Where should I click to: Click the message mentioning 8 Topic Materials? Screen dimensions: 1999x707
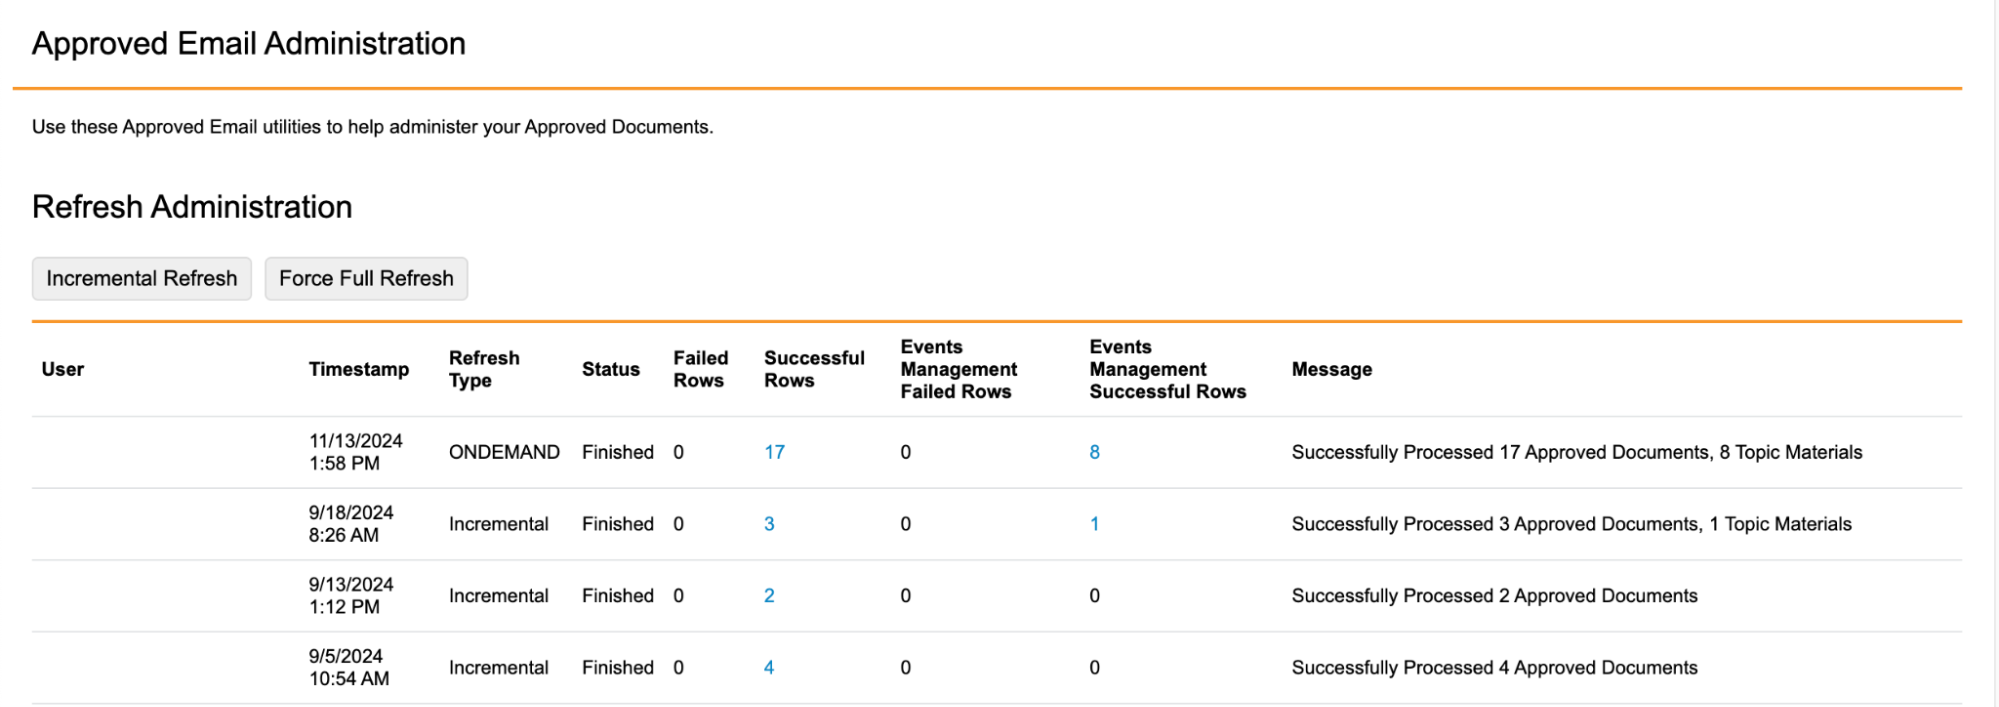coord(1576,452)
